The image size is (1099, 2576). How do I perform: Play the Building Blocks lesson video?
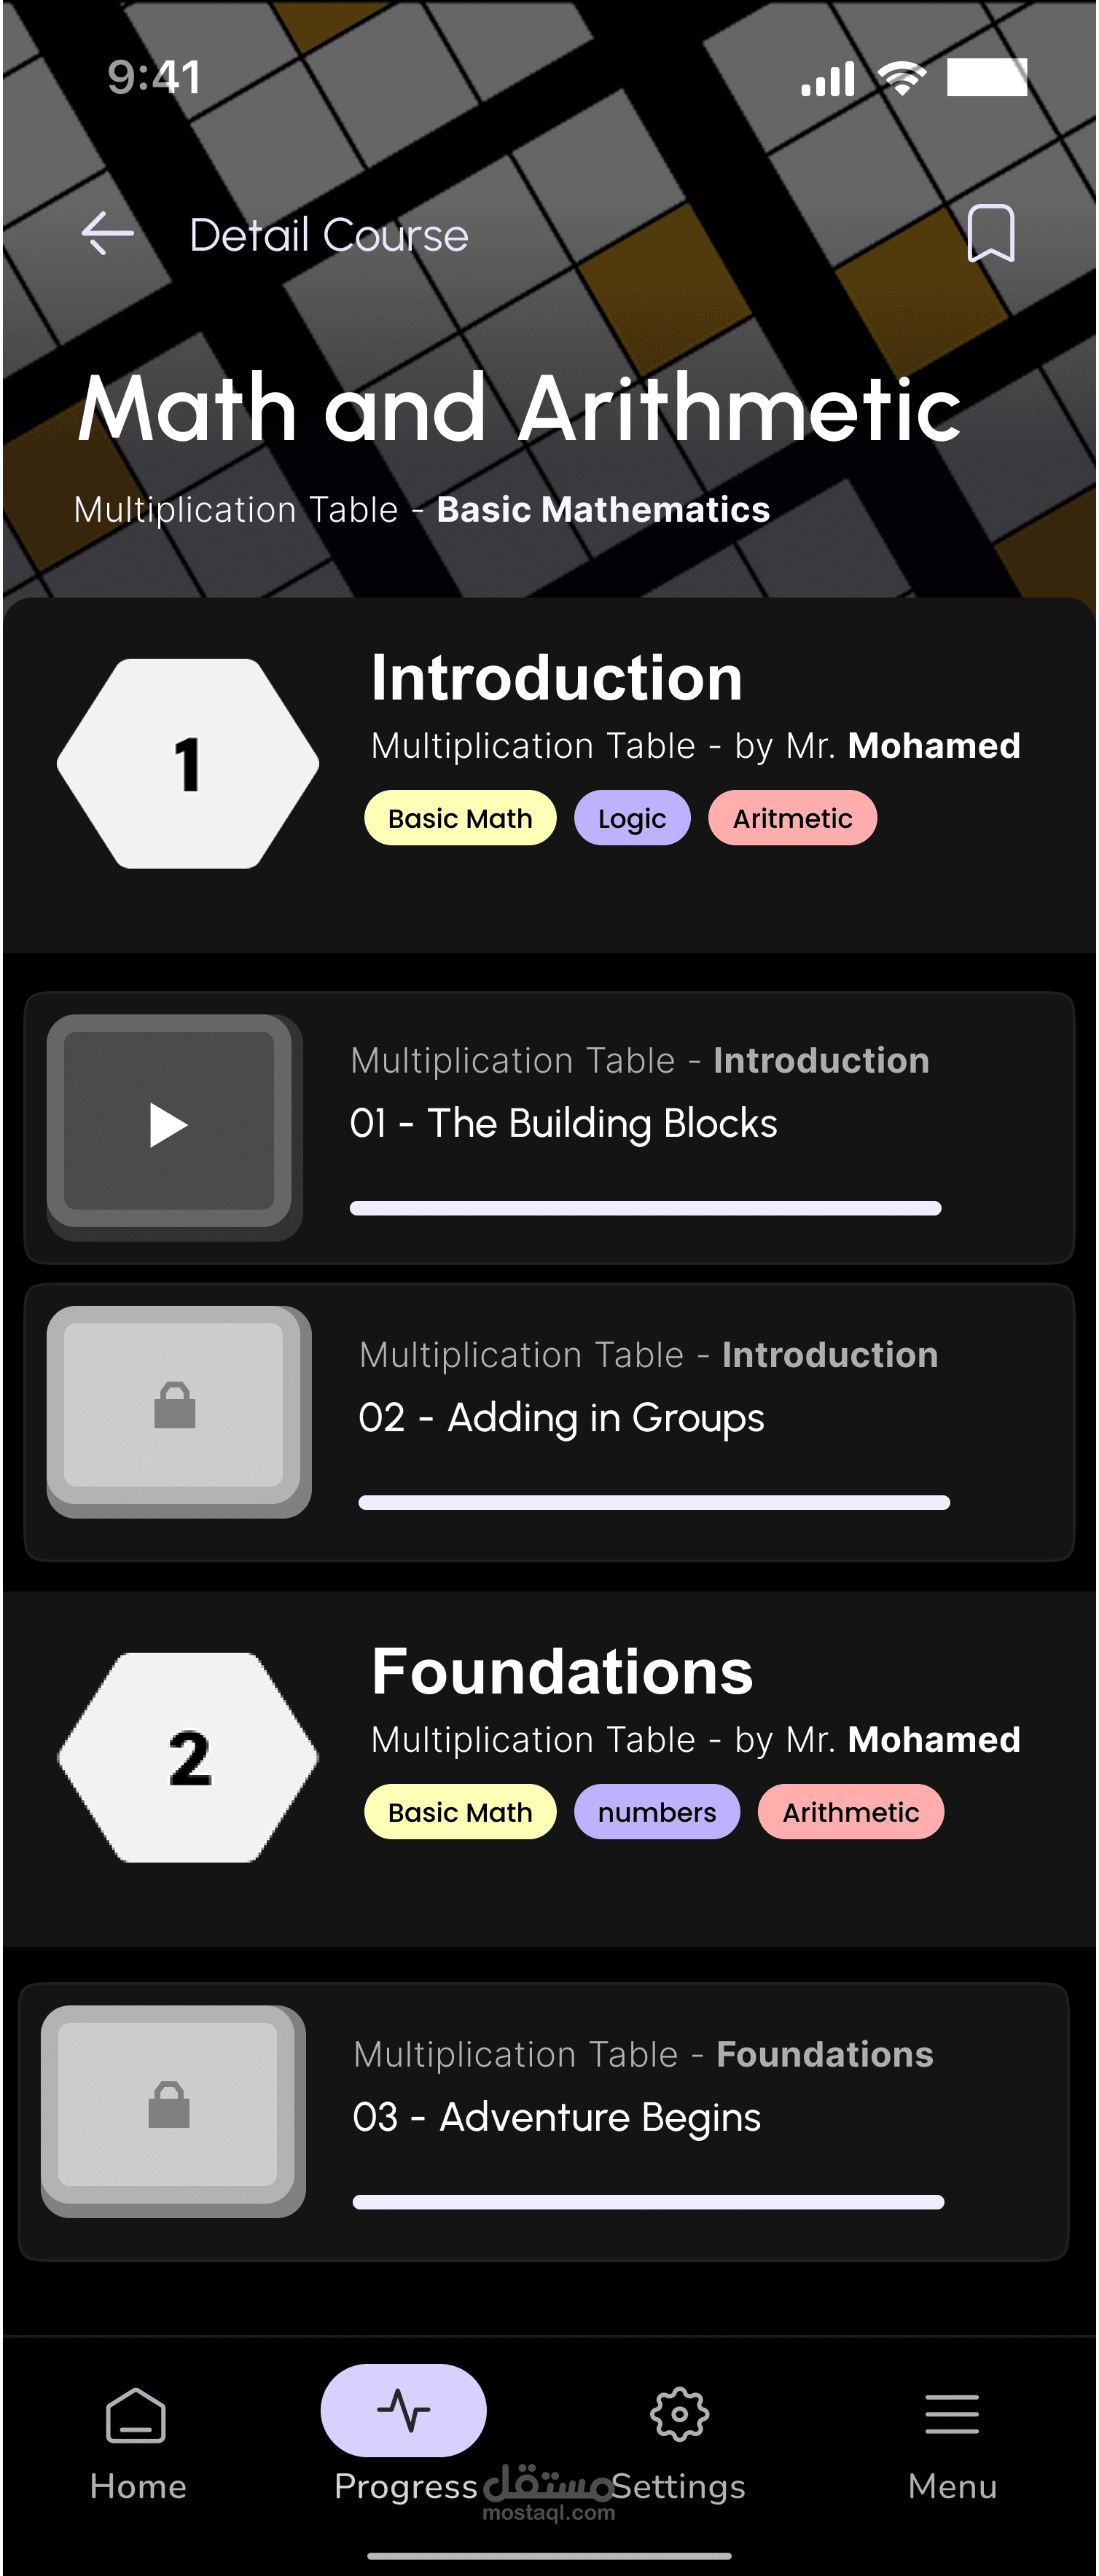click(x=169, y=1125)
